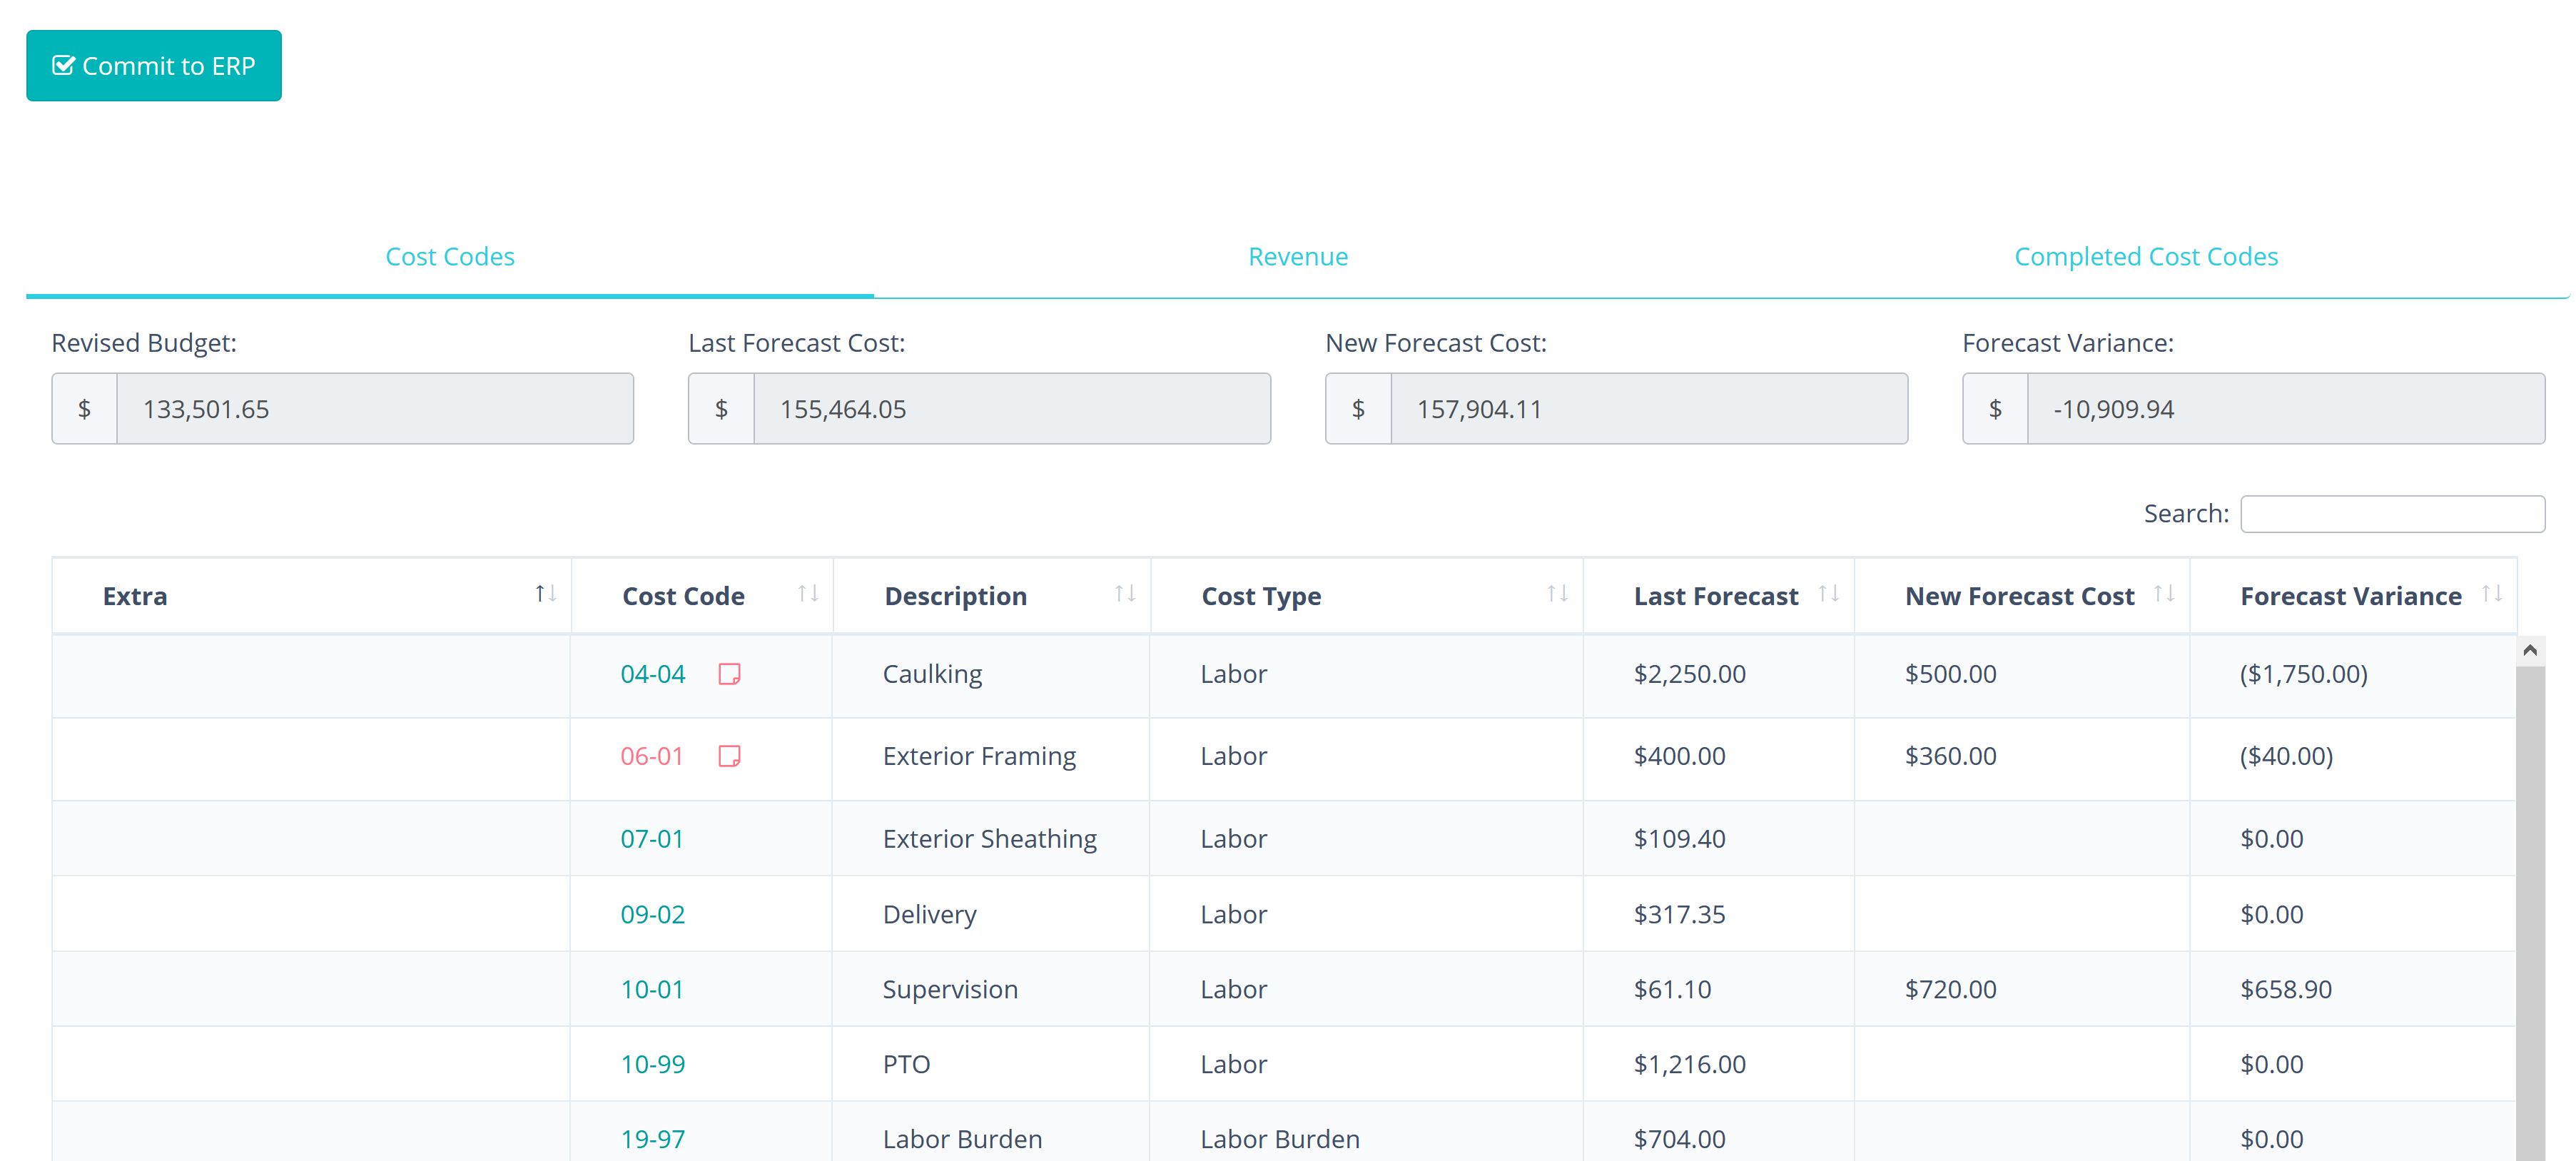Image resolution: width=2576 pixels, height=1161 pixels.
Task: Select the PTO description cell
Action: [x=991, y=1064]
